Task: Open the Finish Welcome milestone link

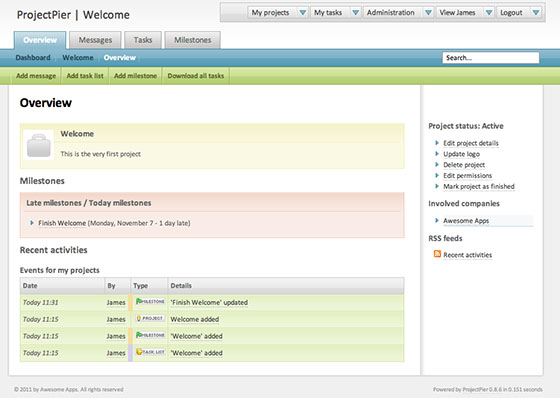Action: click(x=62, y=223)
